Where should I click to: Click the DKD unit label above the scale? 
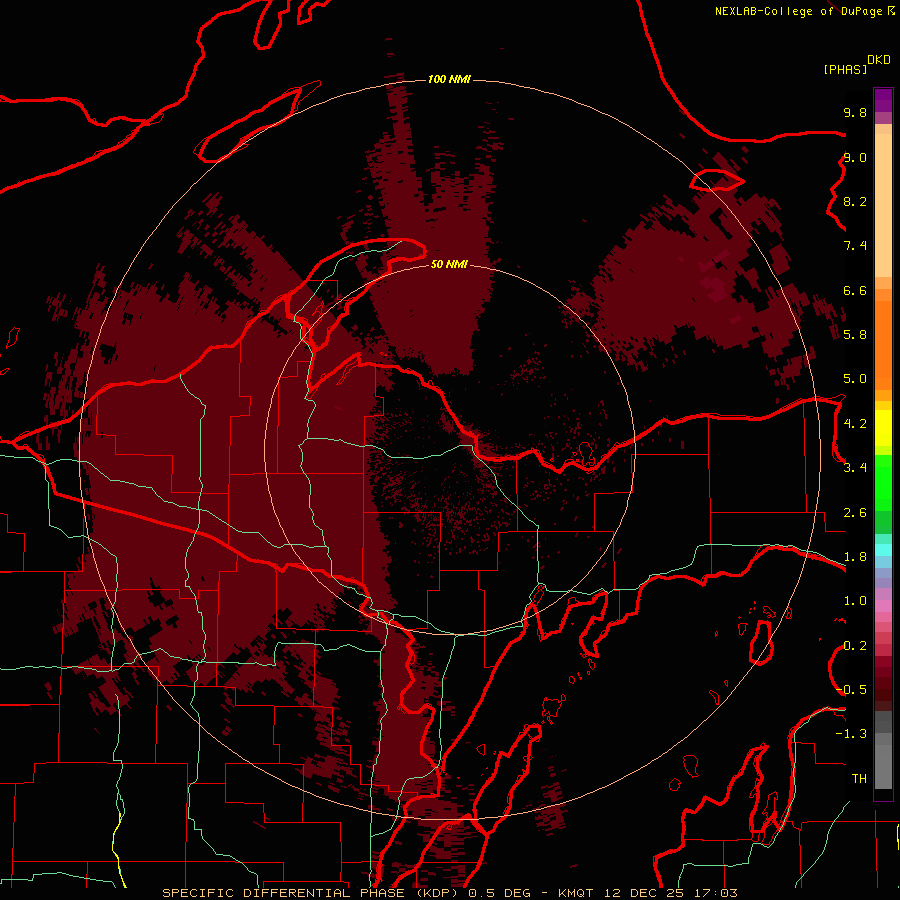coord(879,60)
